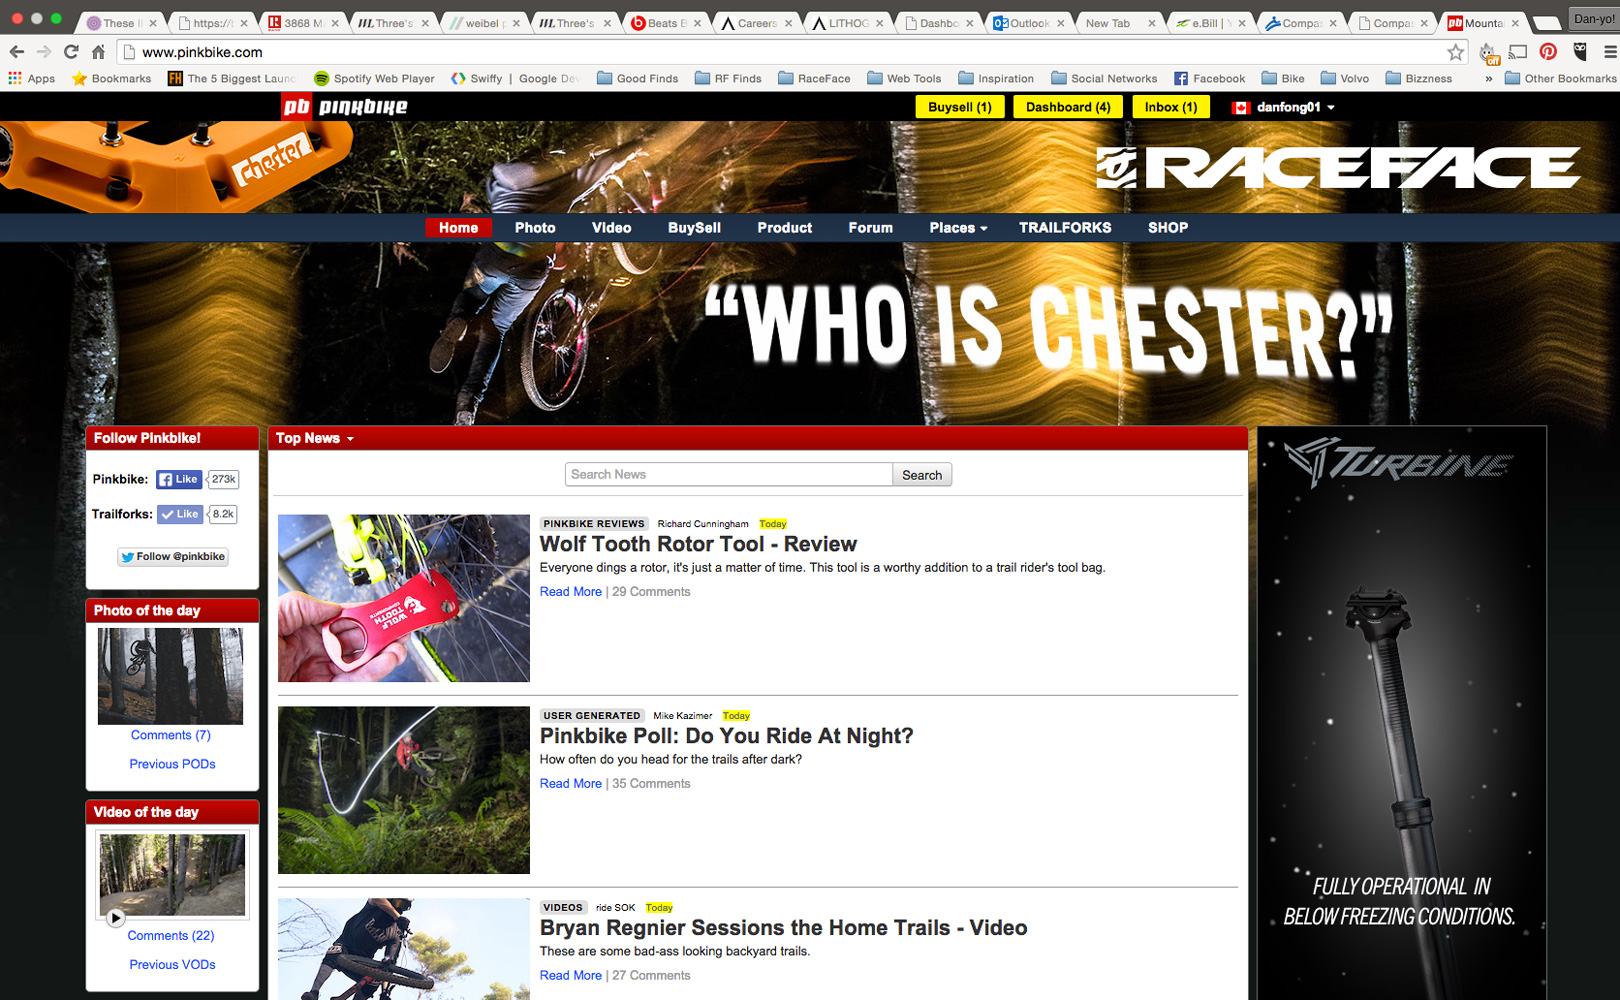1620x1000 pixels.
Task: Bookmark page with the star icon
Action: pos(1456,52)
